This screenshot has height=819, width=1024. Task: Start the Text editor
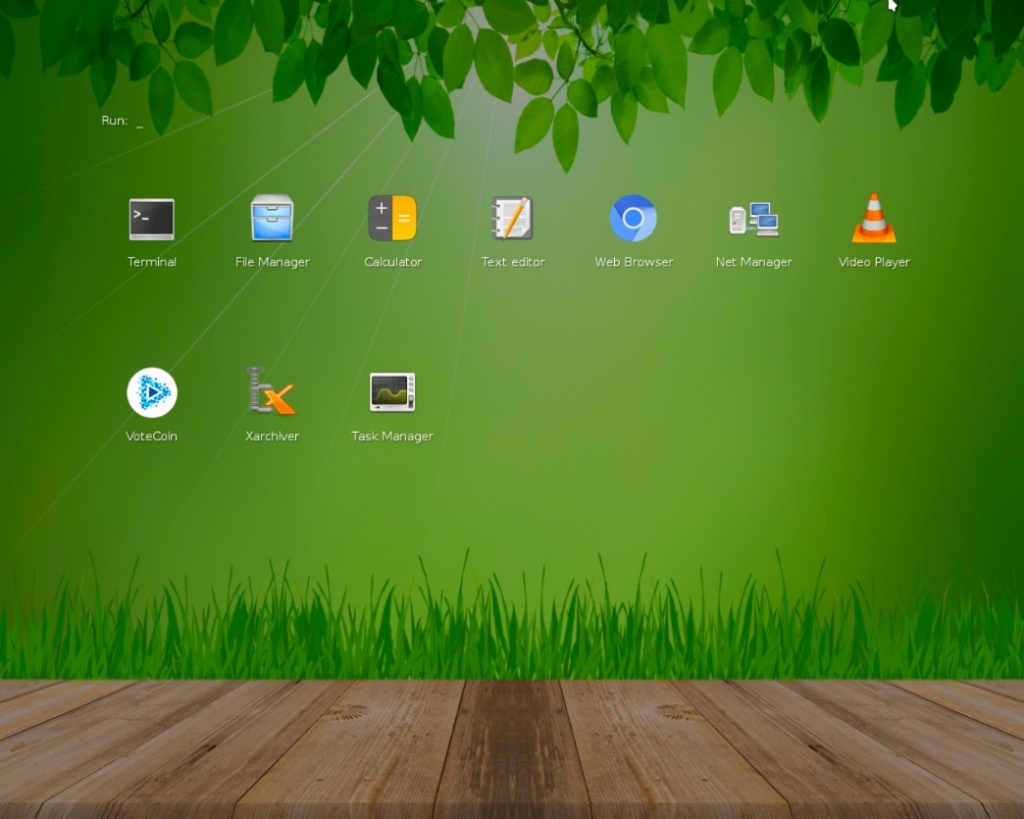(x=513, y=220)
